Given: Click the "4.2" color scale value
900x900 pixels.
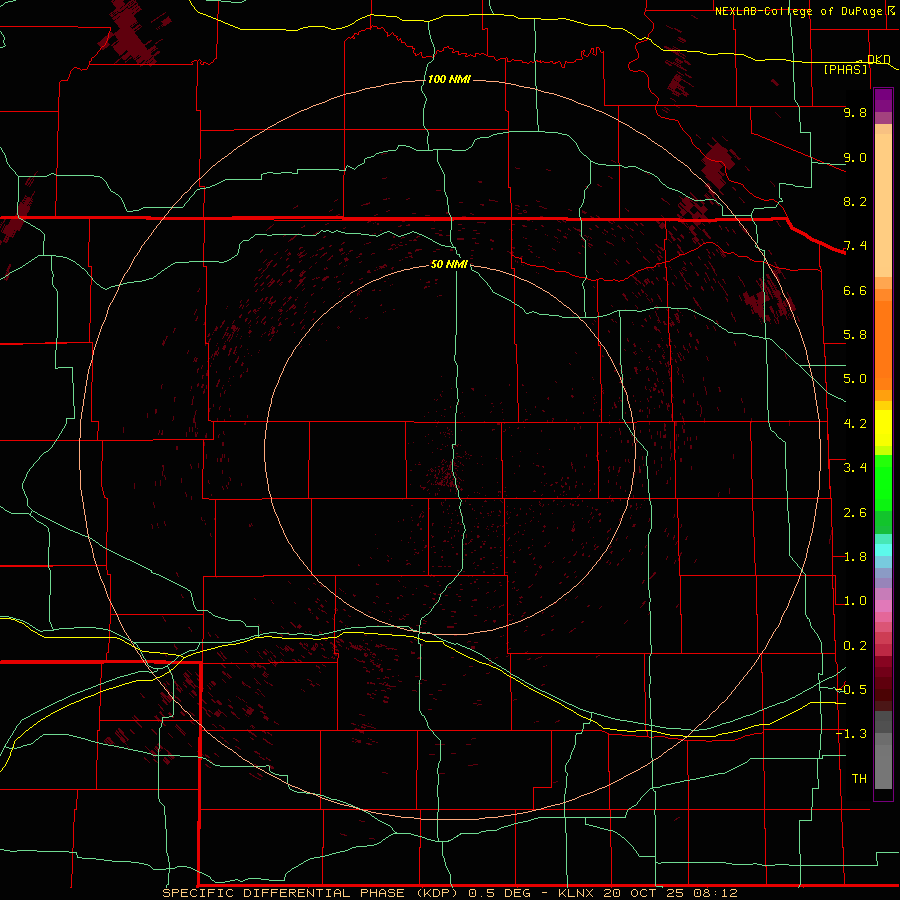Looking at the screenshot, I should coord(855,424).
